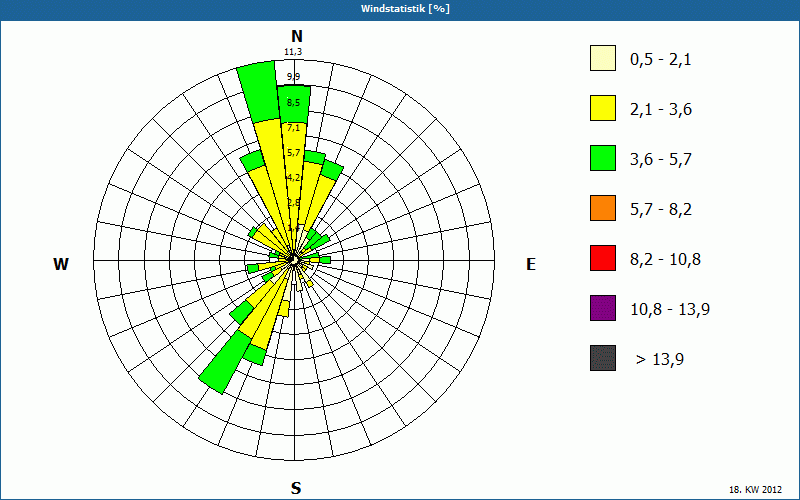
Task: Click the yellow 2,1 - 3,6 legend swatch
Action: coord(603,108)
